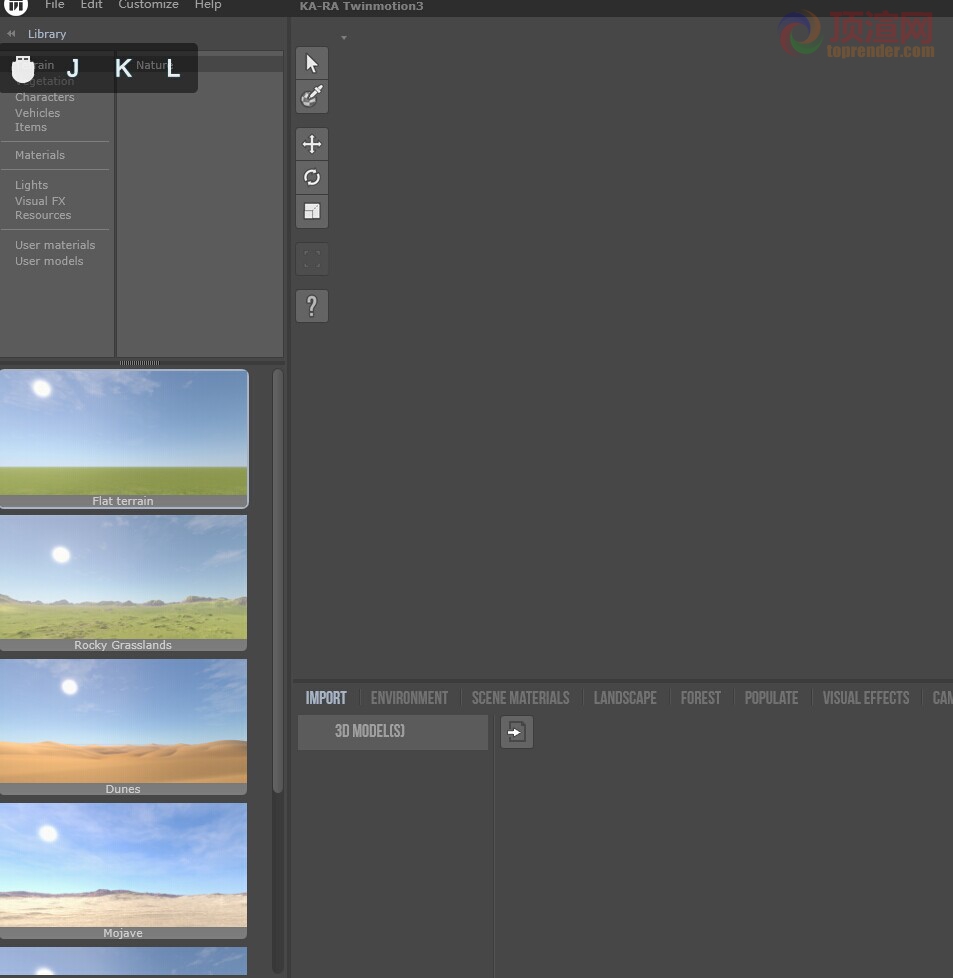Image resolution: width=953 pixels, height=978 pixels.
Task: Open the Materials library category
Action: tap(40, 155)
